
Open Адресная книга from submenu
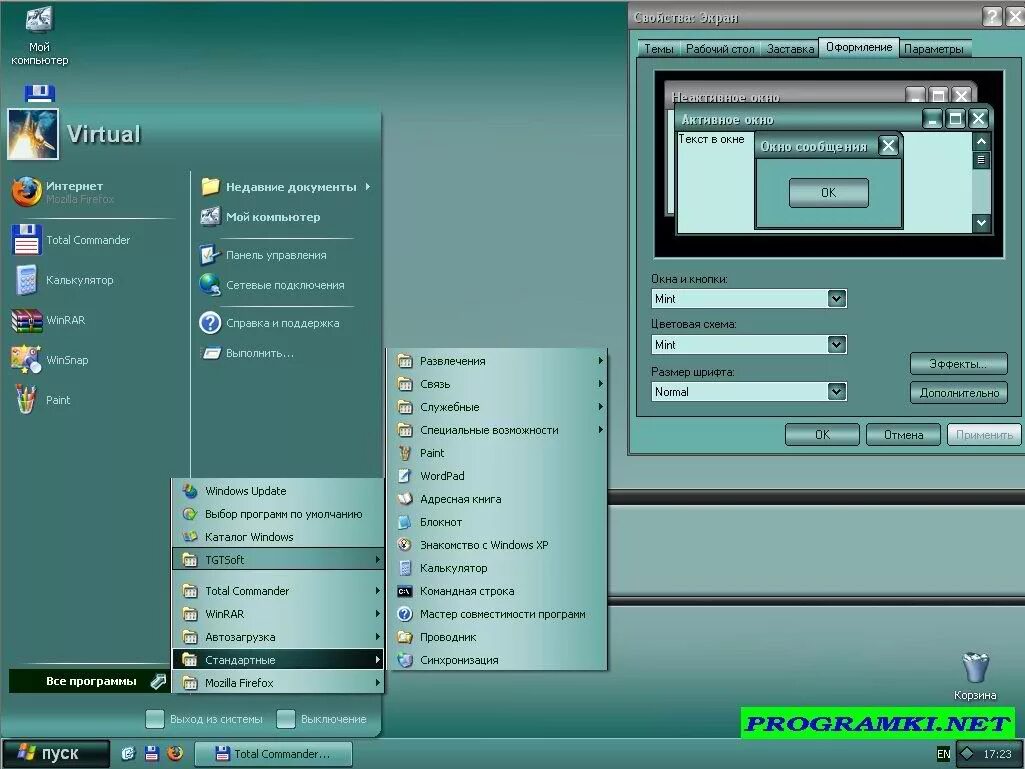pyautogui.click(x=497, y=499)
